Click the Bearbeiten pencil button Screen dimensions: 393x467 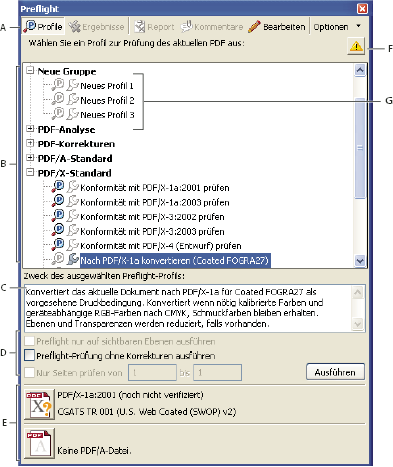click(276, 27)
